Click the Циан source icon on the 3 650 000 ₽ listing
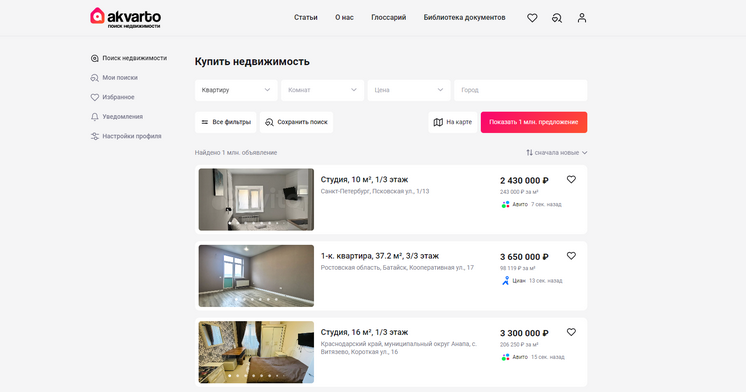746x392 pixels. [505, 281]
